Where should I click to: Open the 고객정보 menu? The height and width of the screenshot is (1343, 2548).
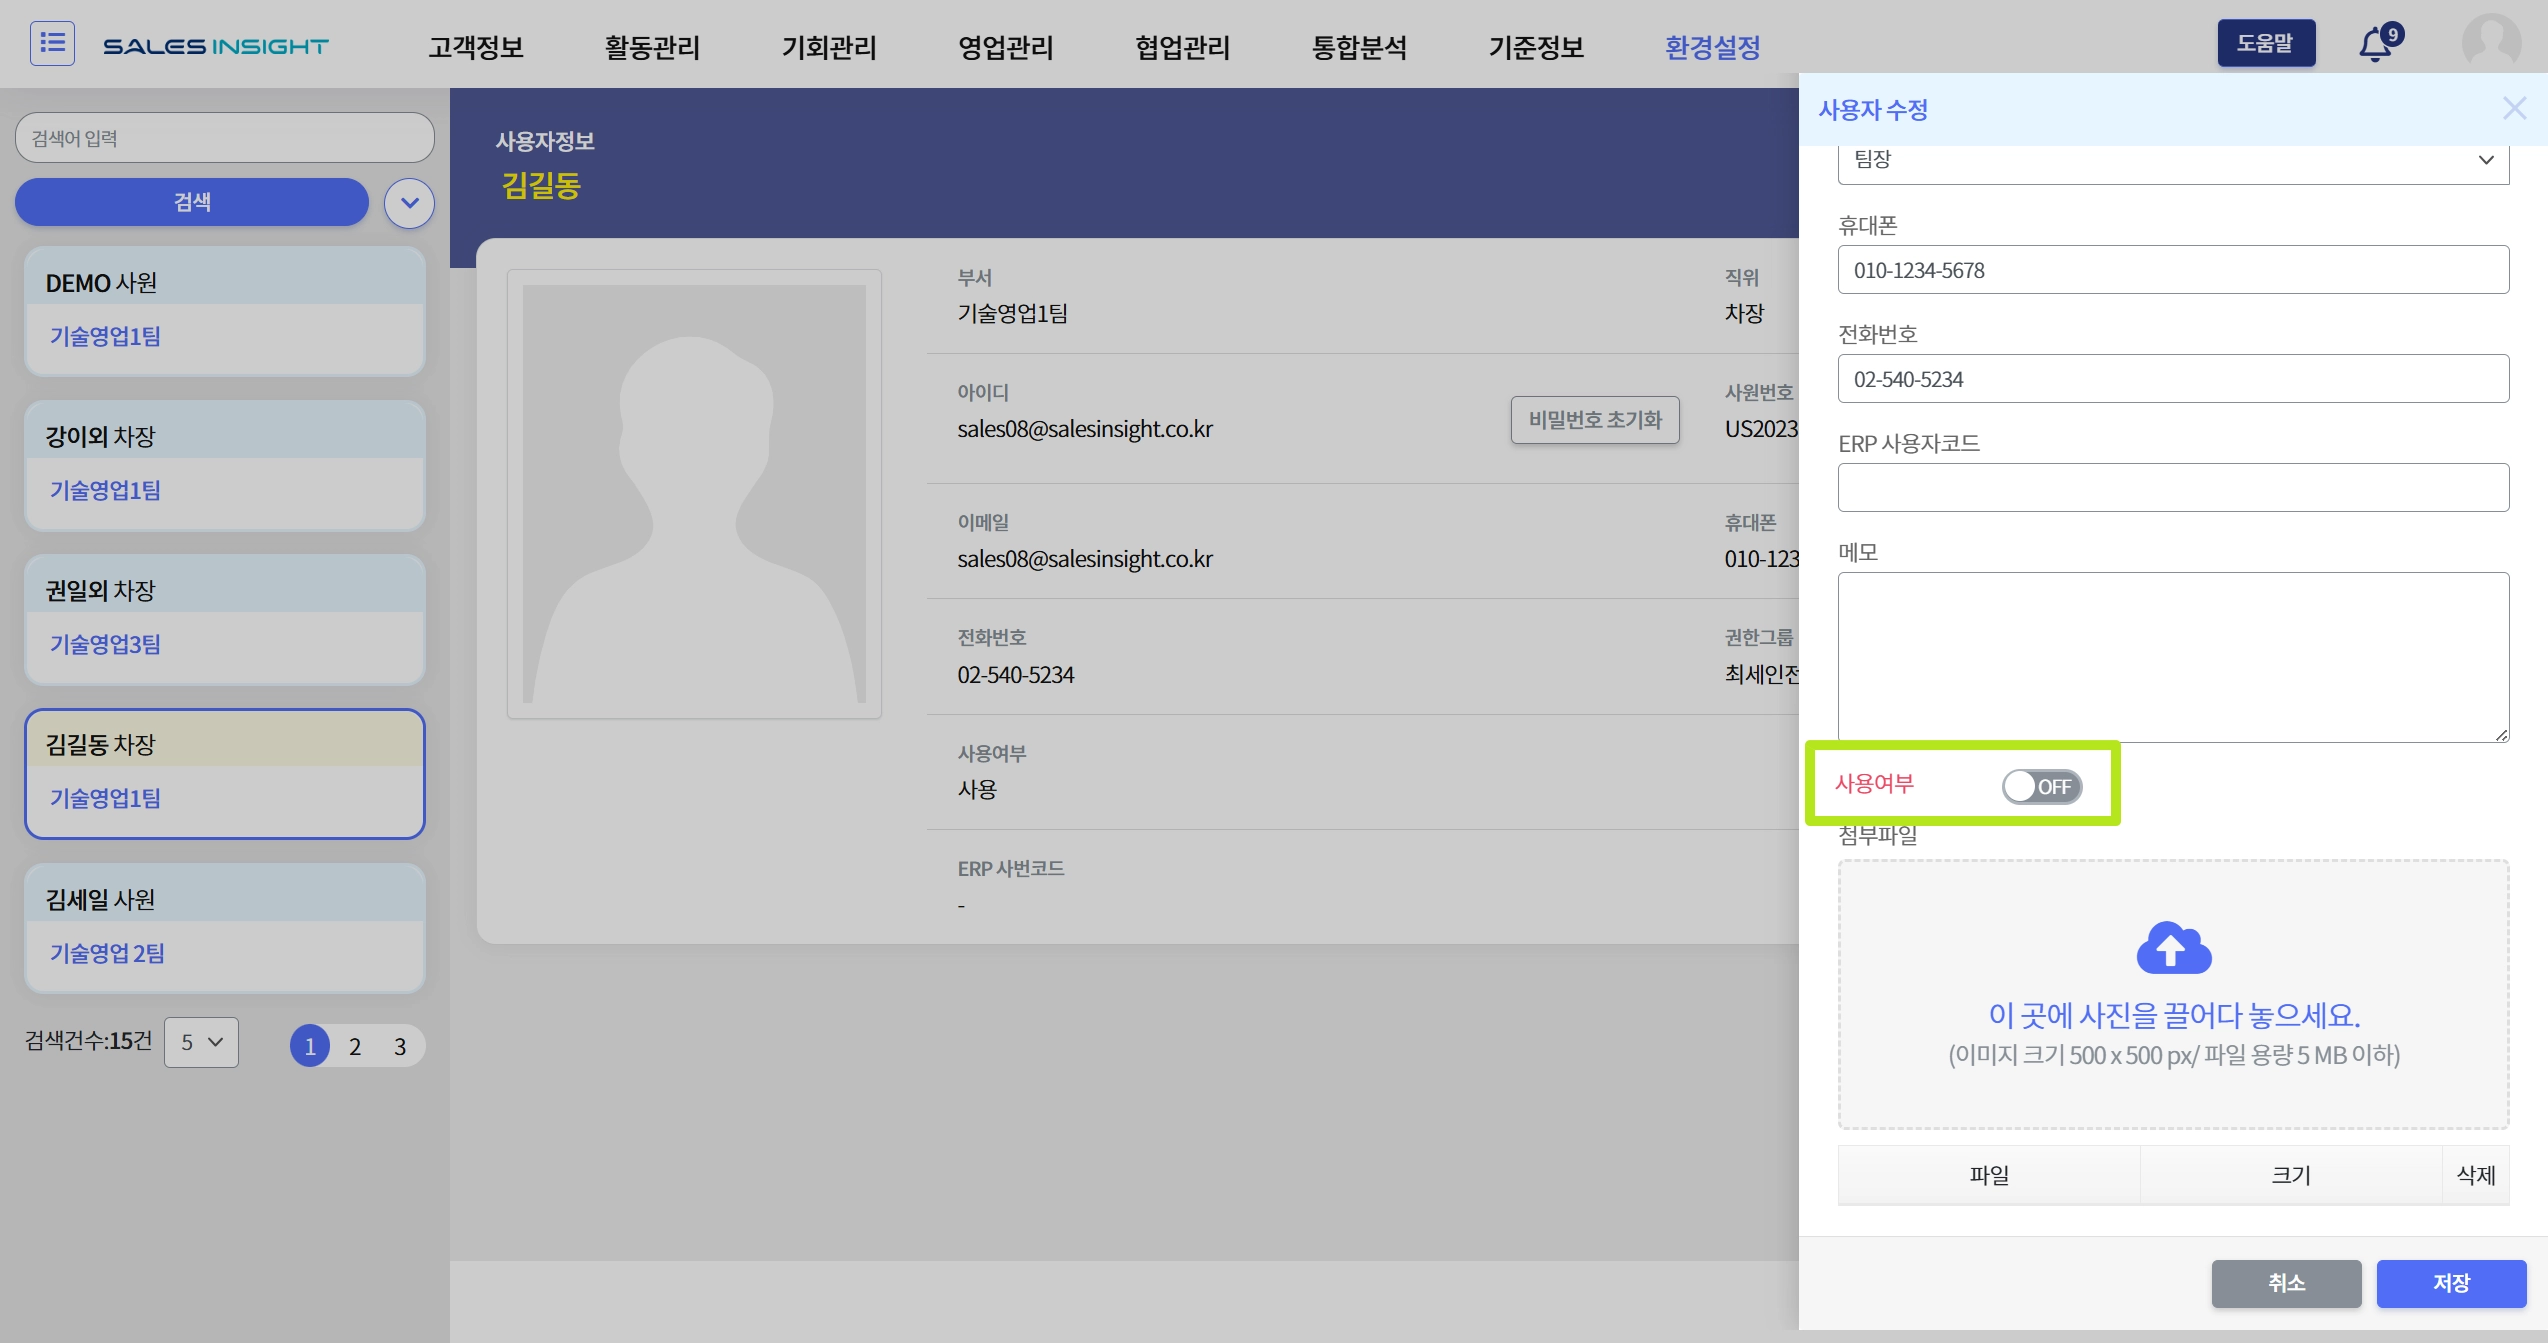click(476, 46)
